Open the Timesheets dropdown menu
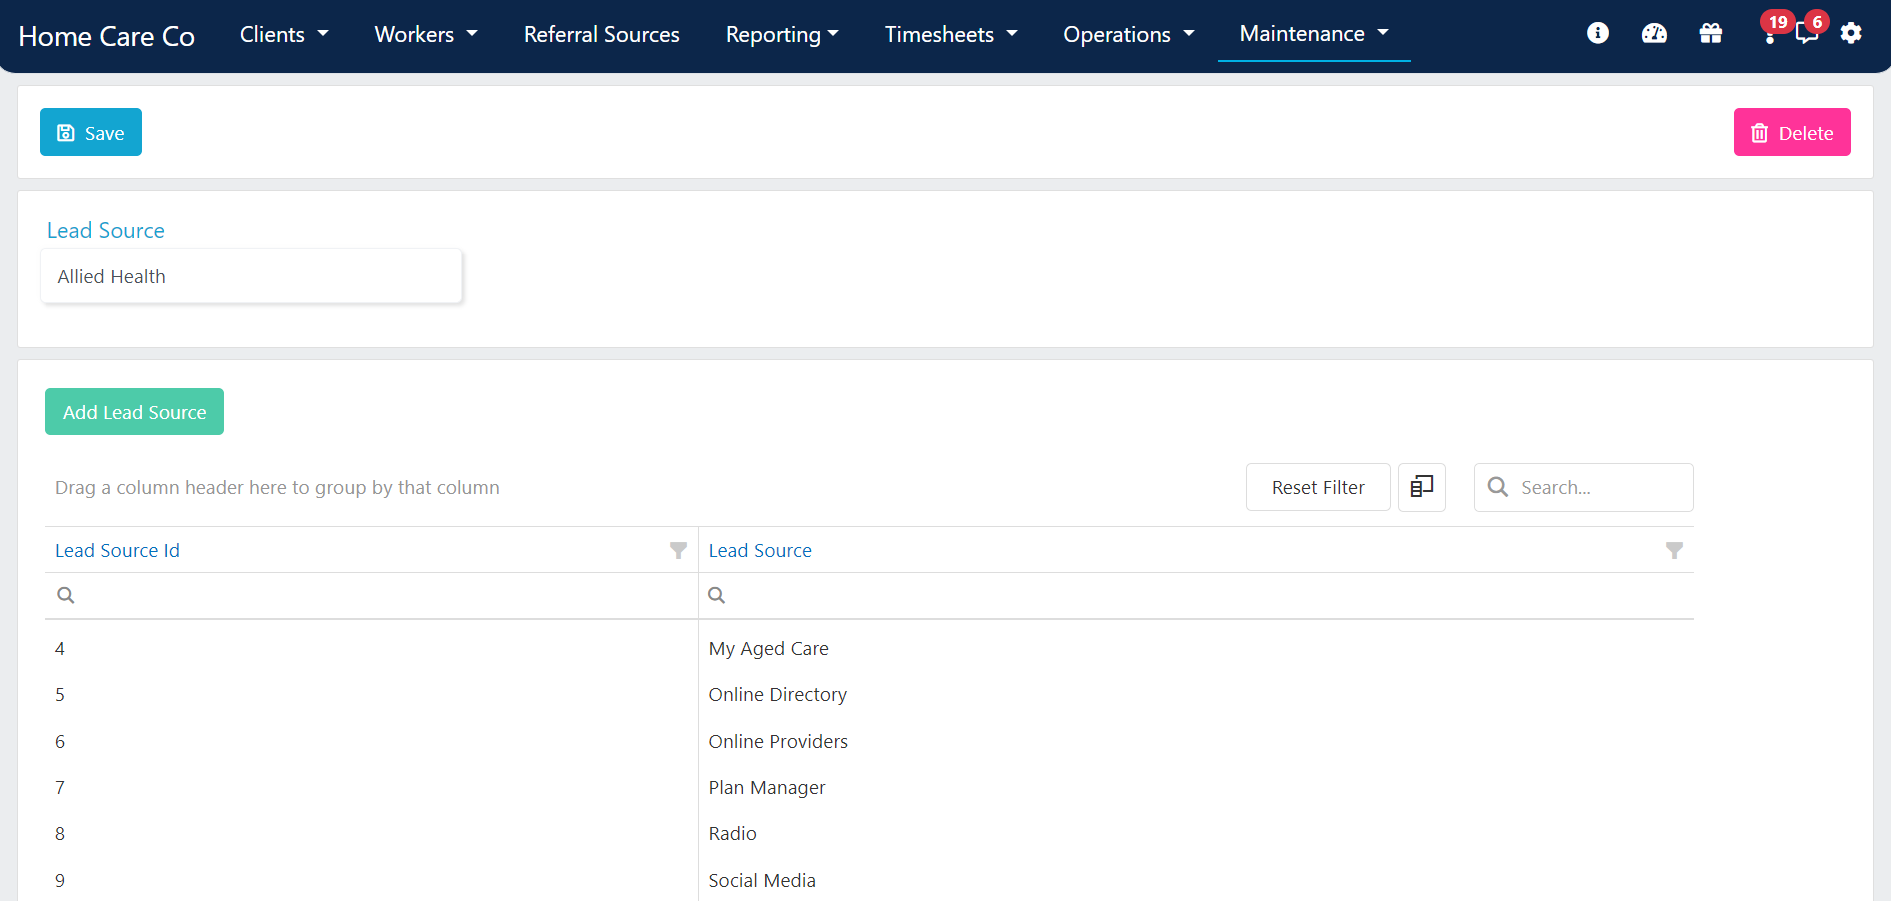Viewport: 1891px width, 901px height. tap(951, 34)
